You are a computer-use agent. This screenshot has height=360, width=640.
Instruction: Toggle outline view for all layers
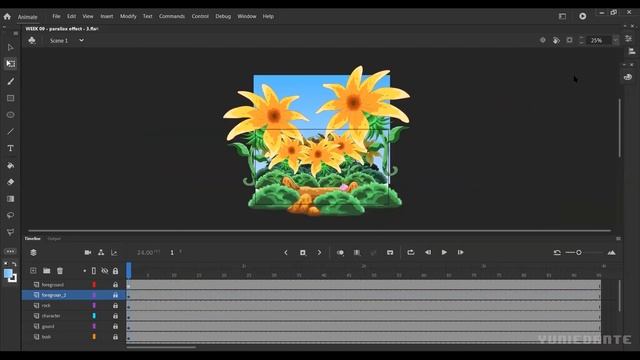[94, 271]
